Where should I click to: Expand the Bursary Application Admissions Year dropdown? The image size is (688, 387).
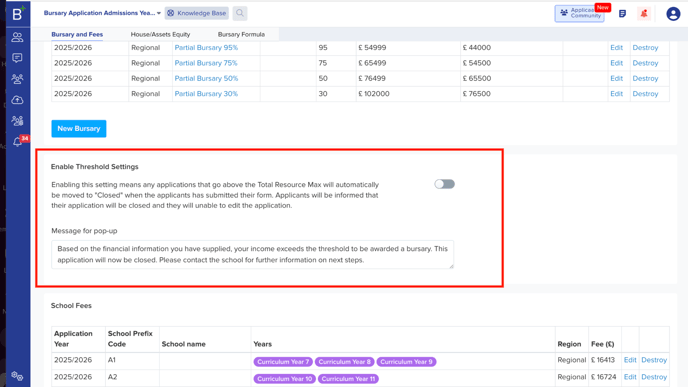(x=102, y=13)
